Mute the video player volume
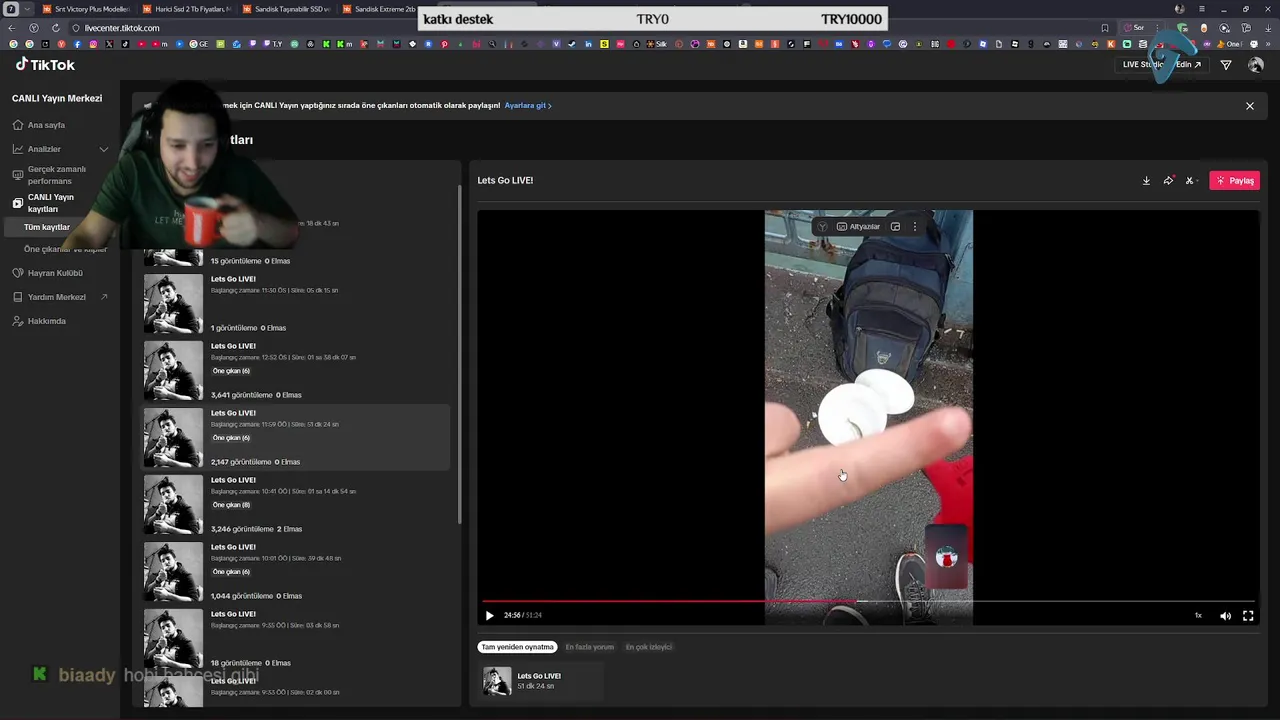Screen dimensions: 1280x720 point(1225,616)
